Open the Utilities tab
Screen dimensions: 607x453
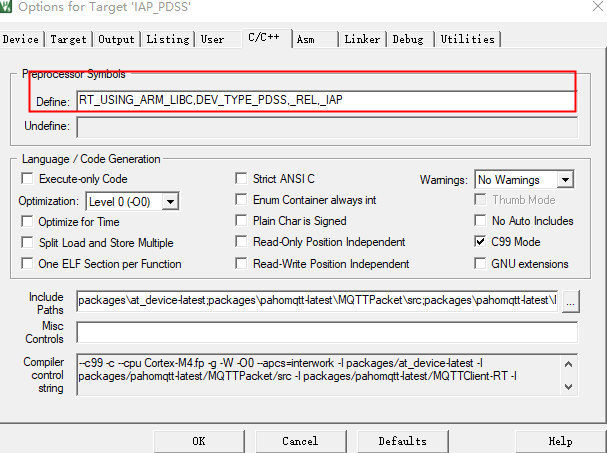[x=468, y=39]
